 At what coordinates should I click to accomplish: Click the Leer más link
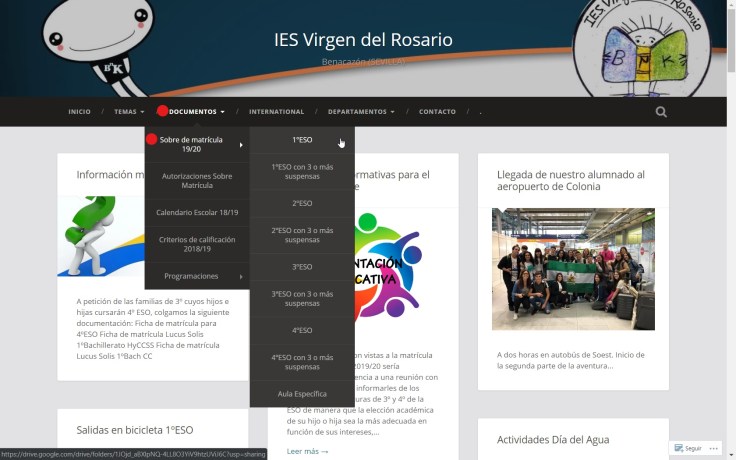(x=307, y=451)
